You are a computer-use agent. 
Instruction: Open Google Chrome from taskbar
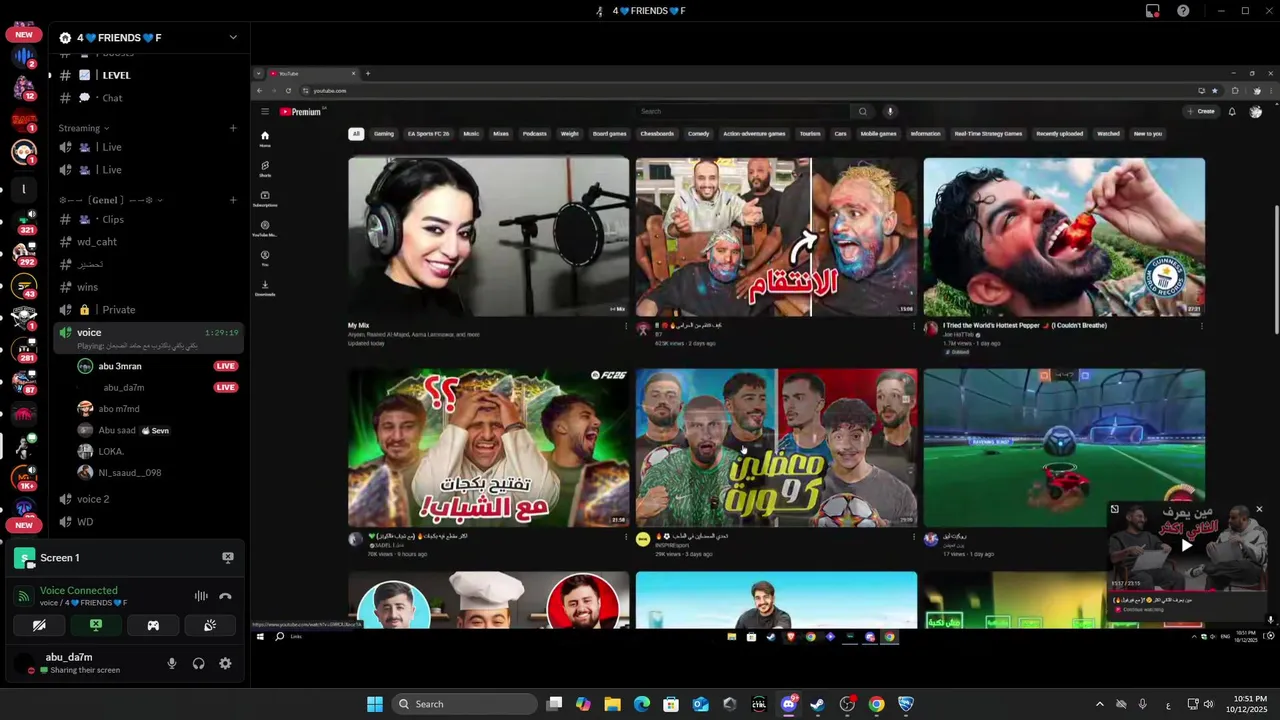click(x=876, y=704)
